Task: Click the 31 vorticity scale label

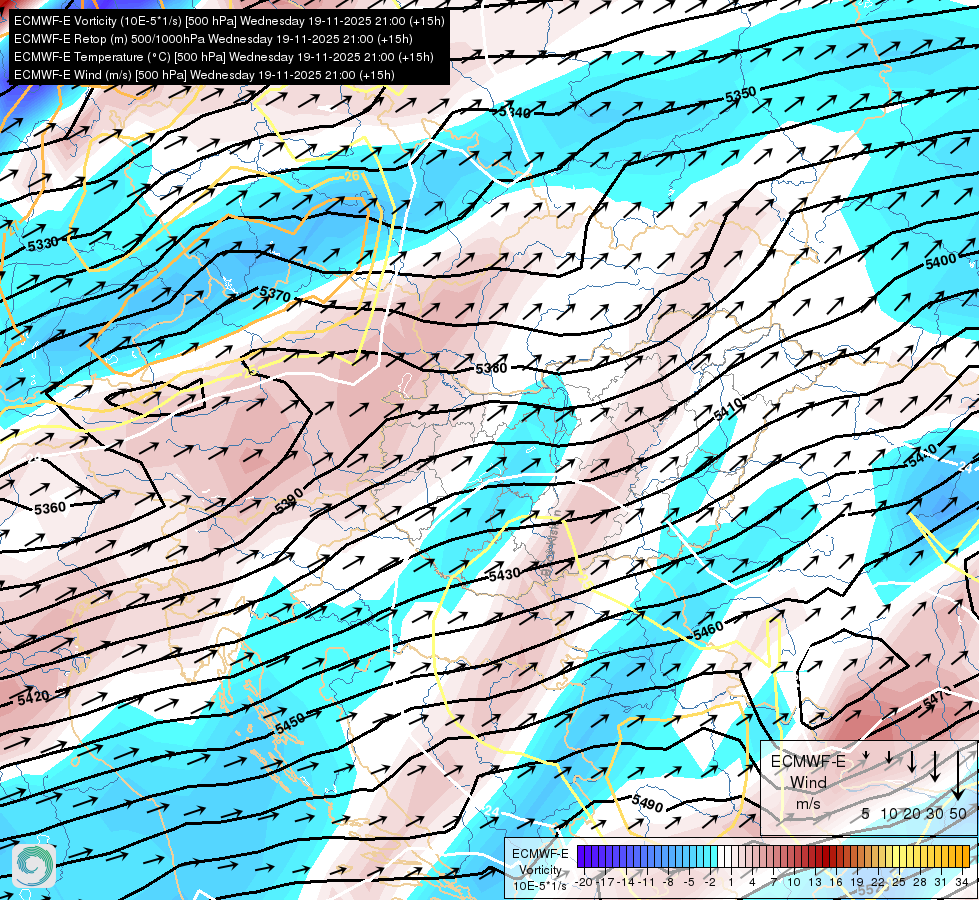Action: click(941, 882)
